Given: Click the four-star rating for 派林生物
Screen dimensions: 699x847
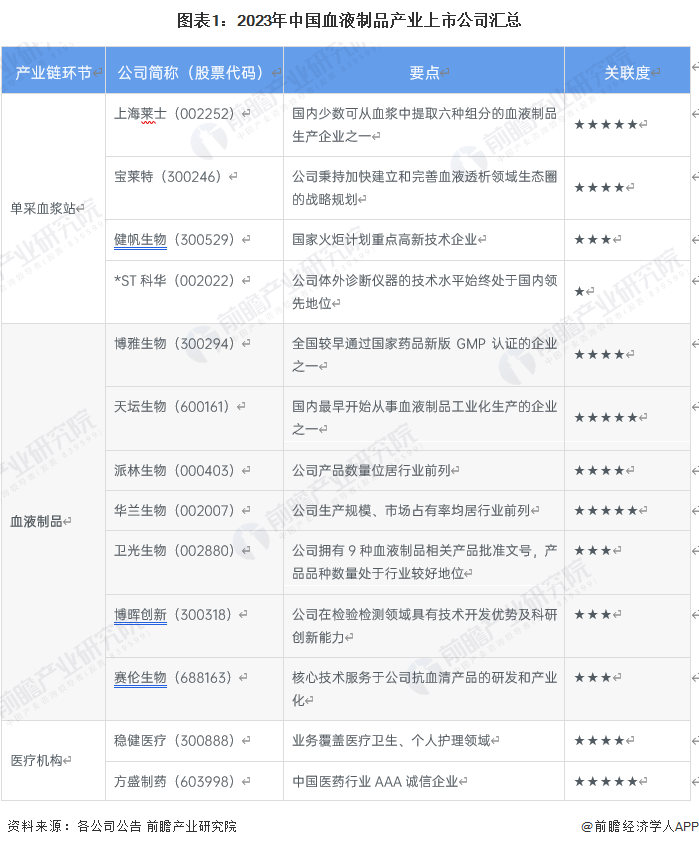Looking at the screenshot, I should [x=600, y=470].
